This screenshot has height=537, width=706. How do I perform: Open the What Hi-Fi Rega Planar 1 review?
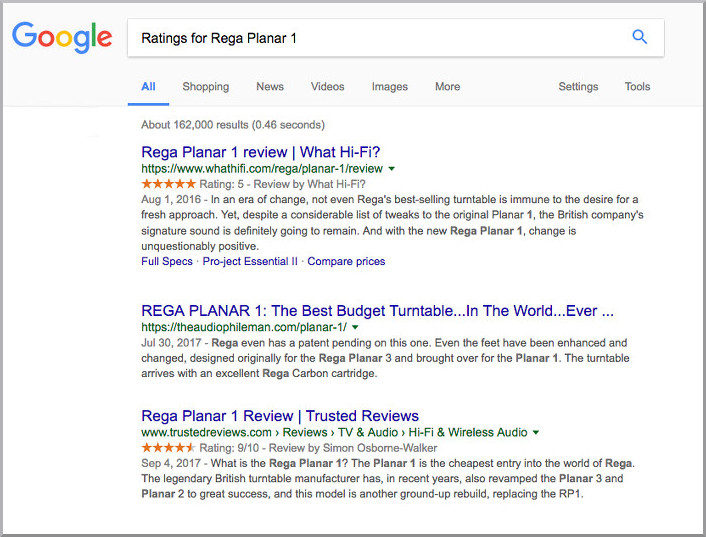261,153
